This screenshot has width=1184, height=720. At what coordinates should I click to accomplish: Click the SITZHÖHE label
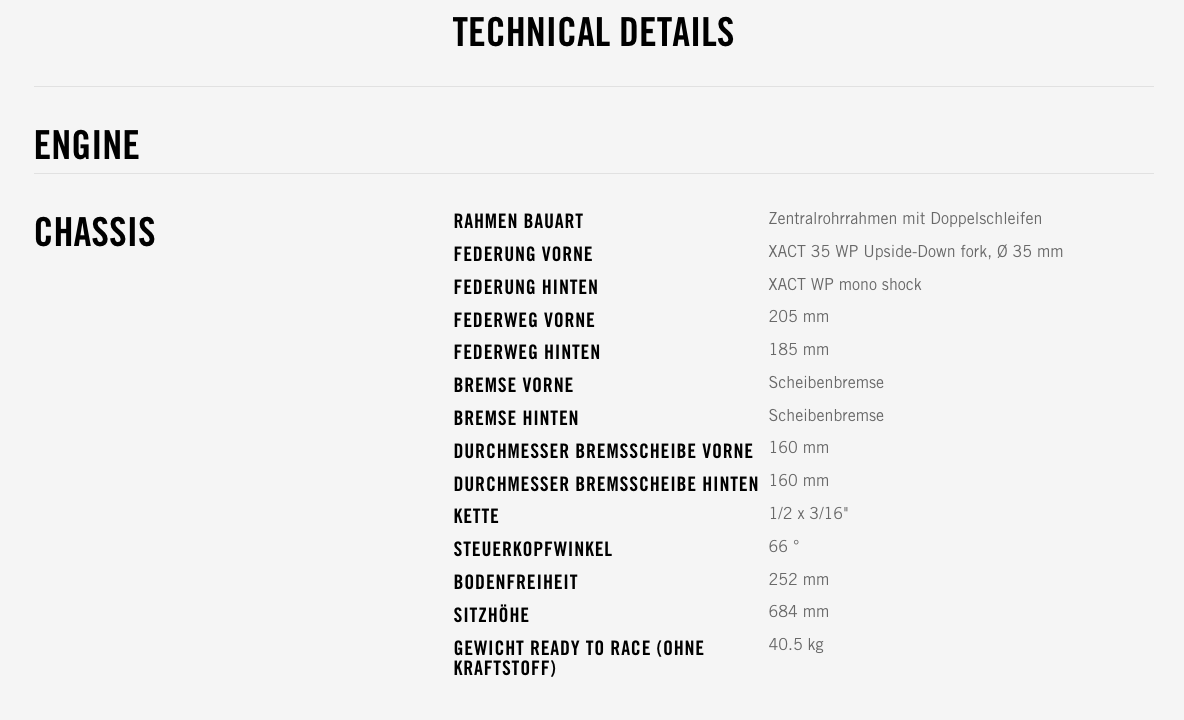pyautogui.click(x=491, y=615)
